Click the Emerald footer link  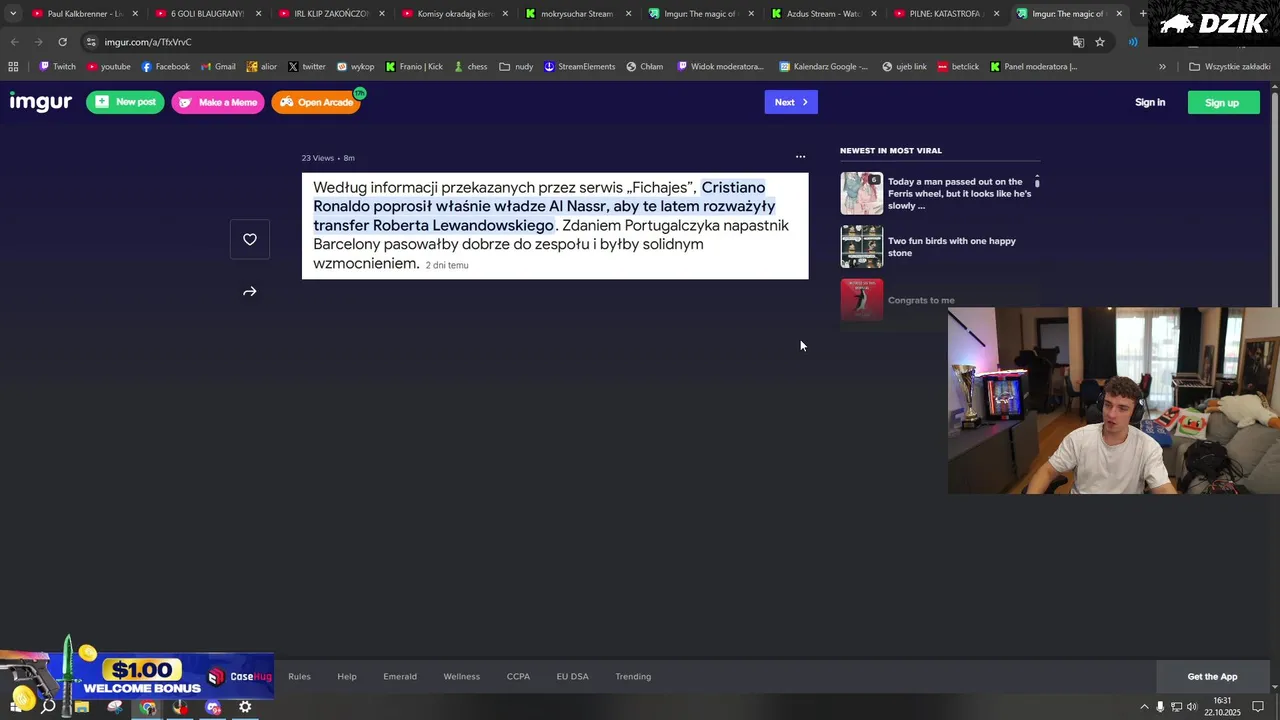tap(400, 676)
